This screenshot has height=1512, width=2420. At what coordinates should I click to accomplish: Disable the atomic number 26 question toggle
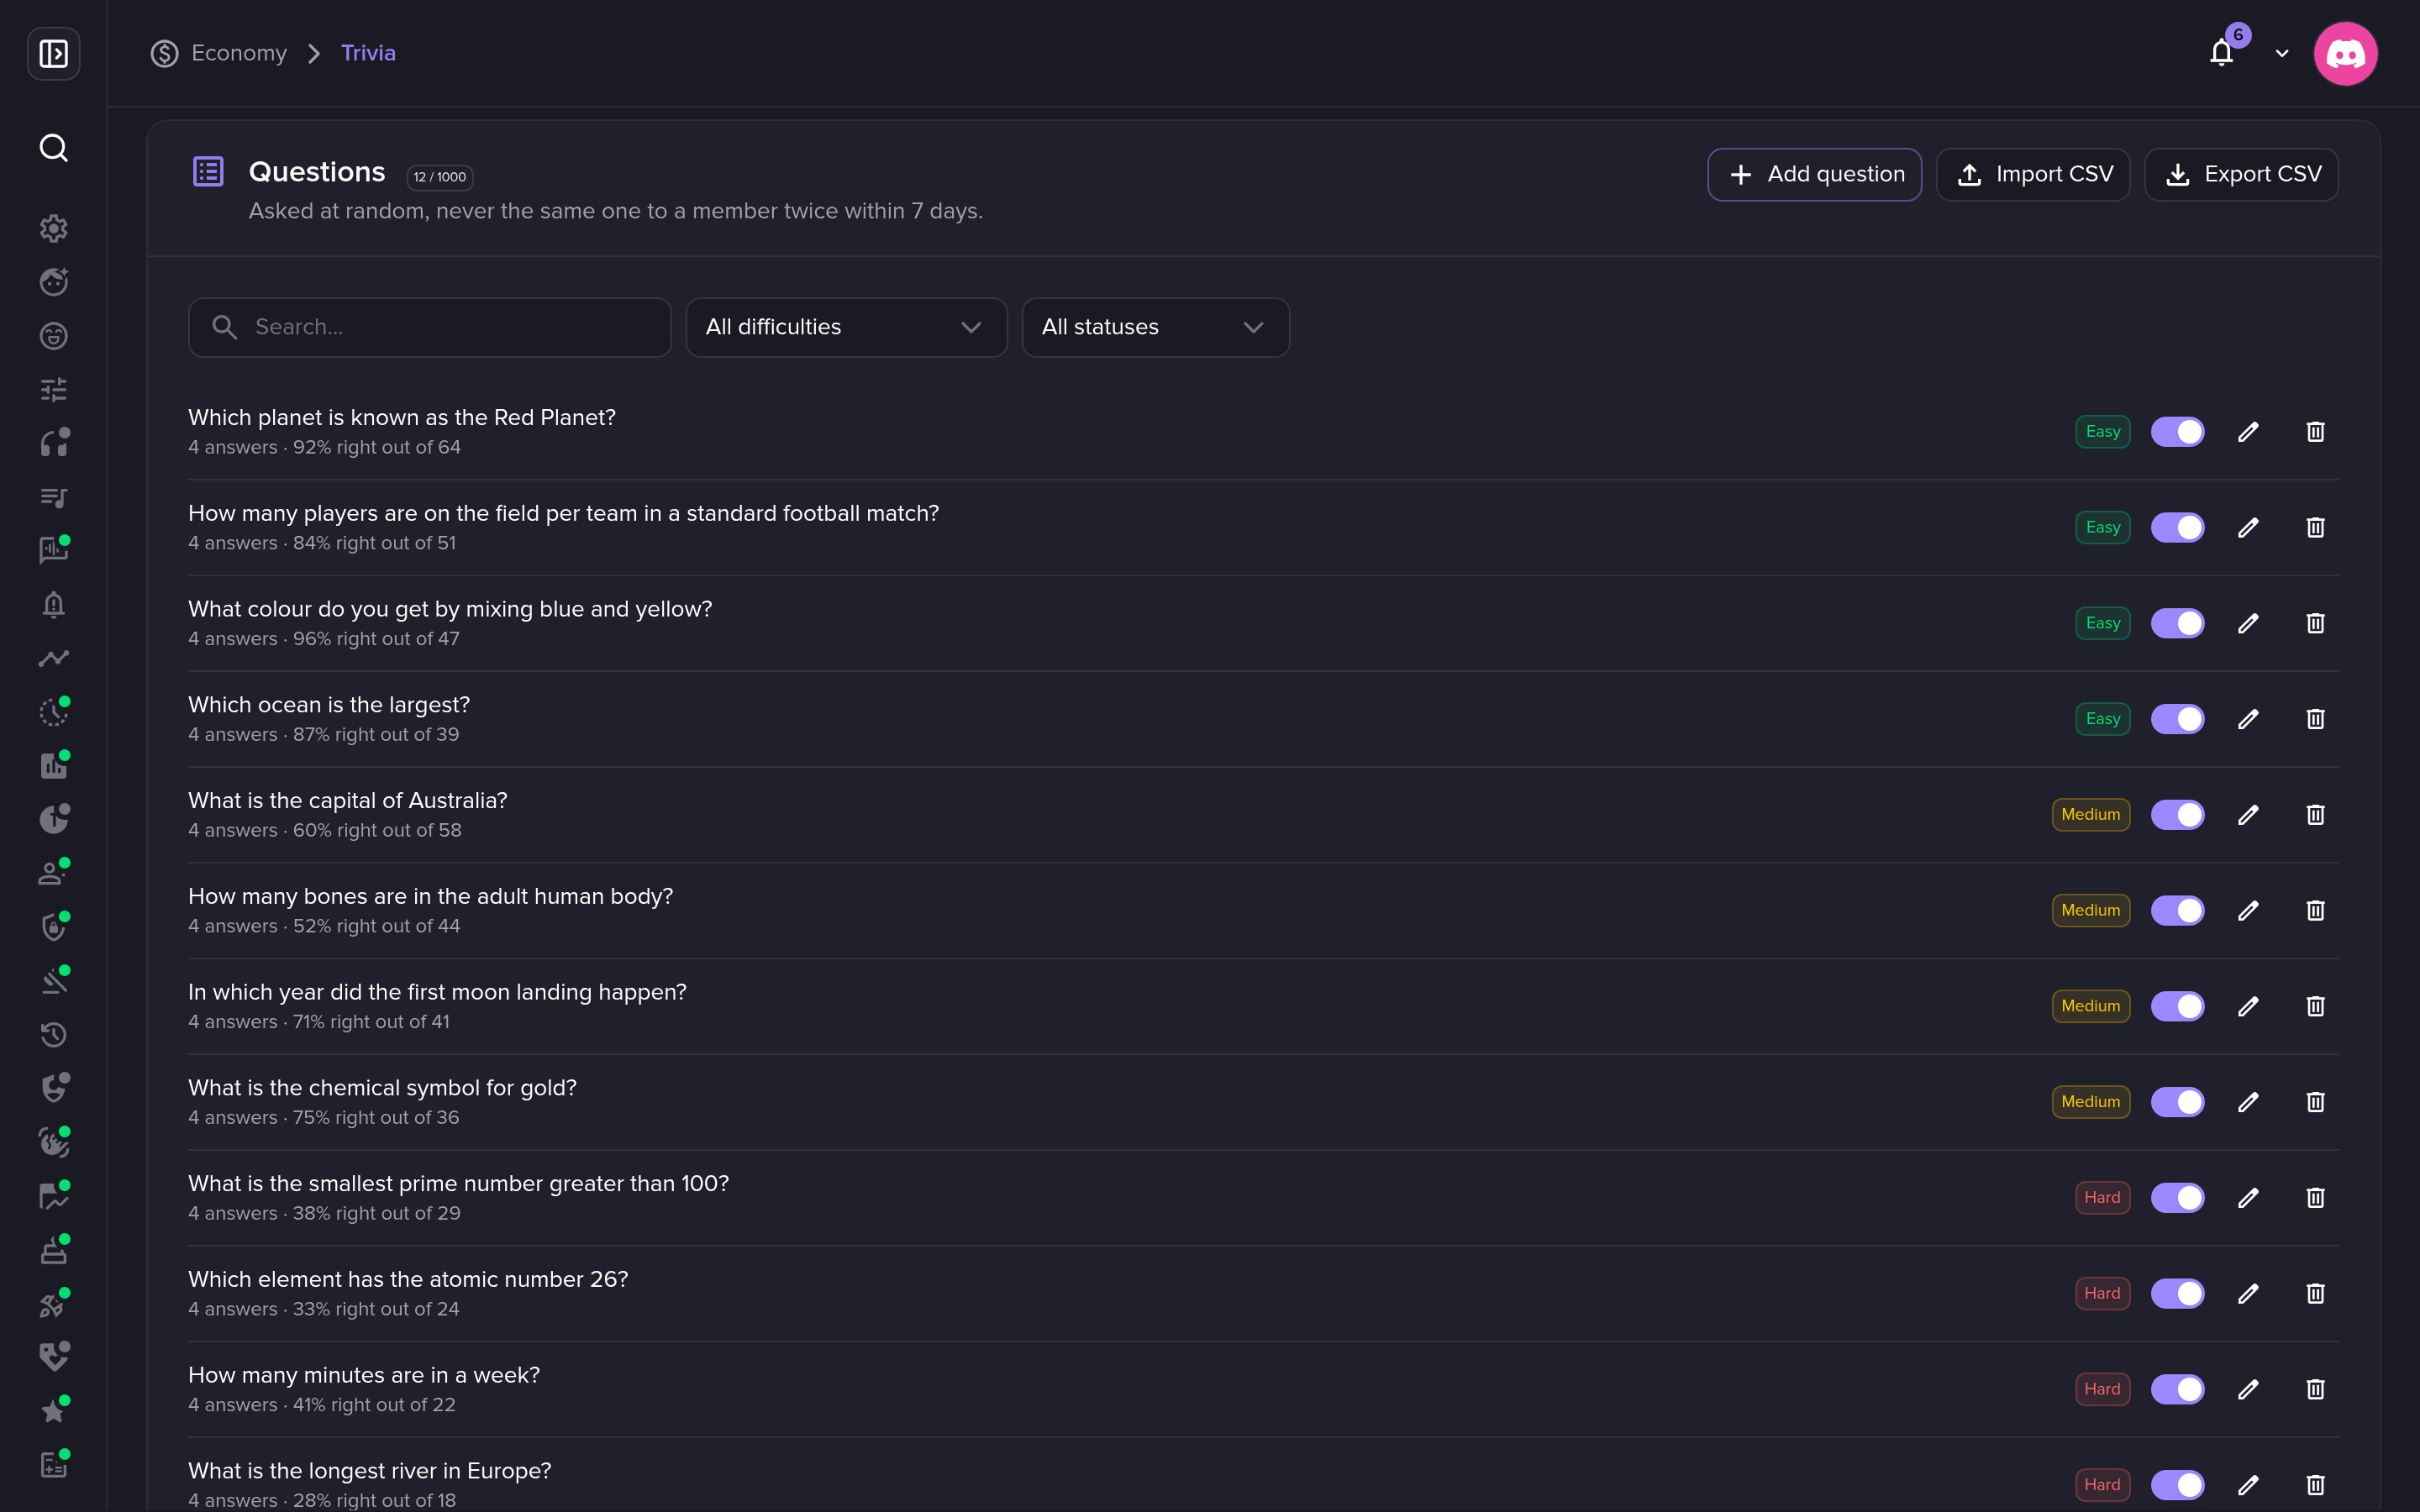coord(2177,1294)
